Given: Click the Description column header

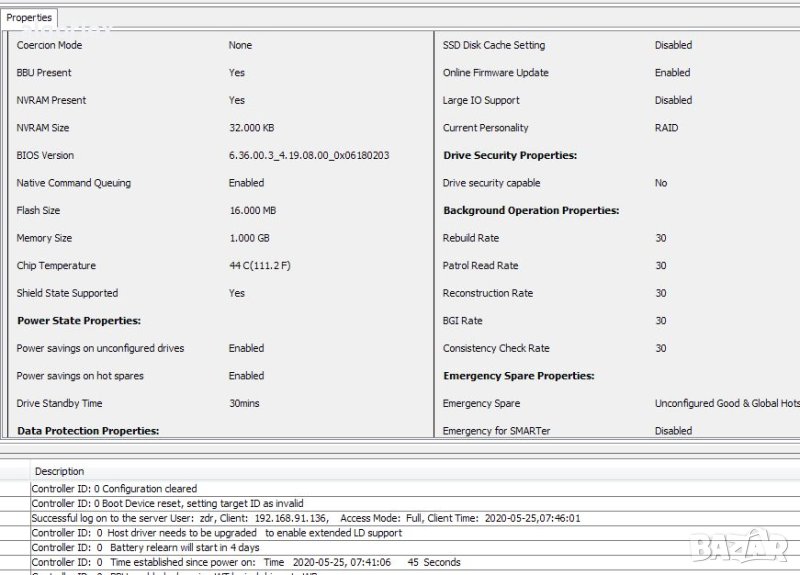Looking at the screenshot, I should click(x=59, y=471).
